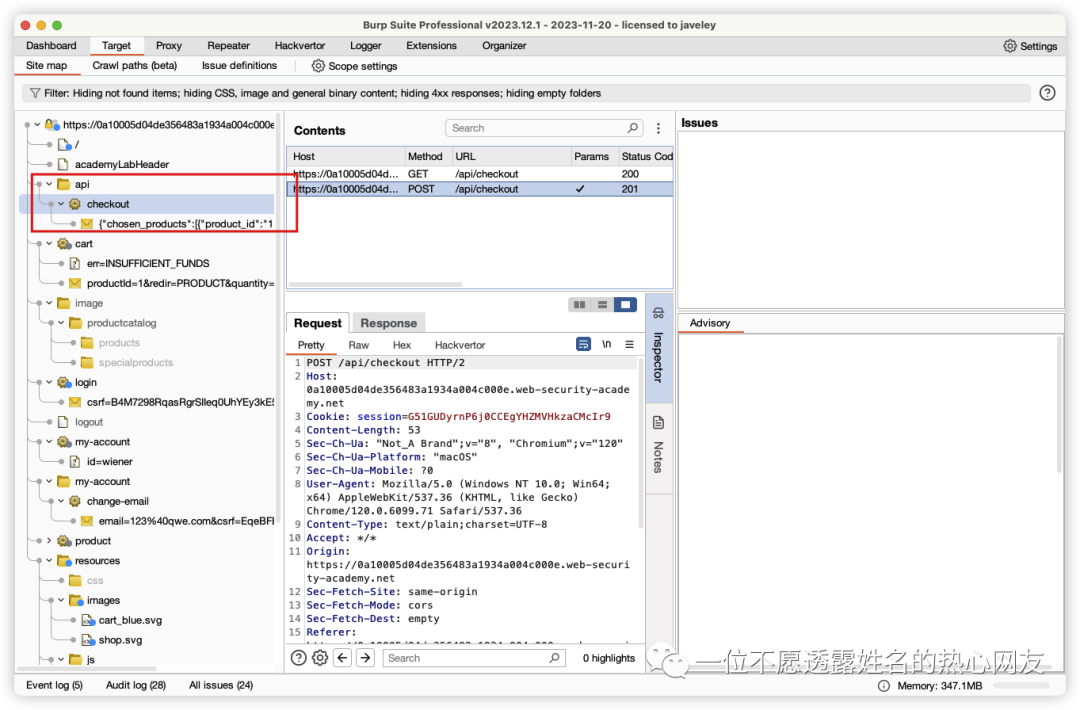
Task: Select the GET /api/checkout row
Action: (479, 174)
